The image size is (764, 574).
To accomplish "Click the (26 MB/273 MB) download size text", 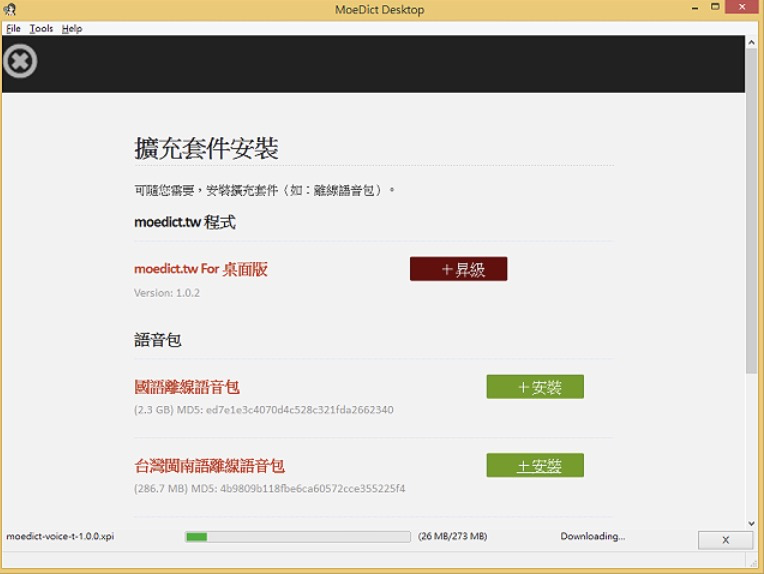I will (453, 536).
